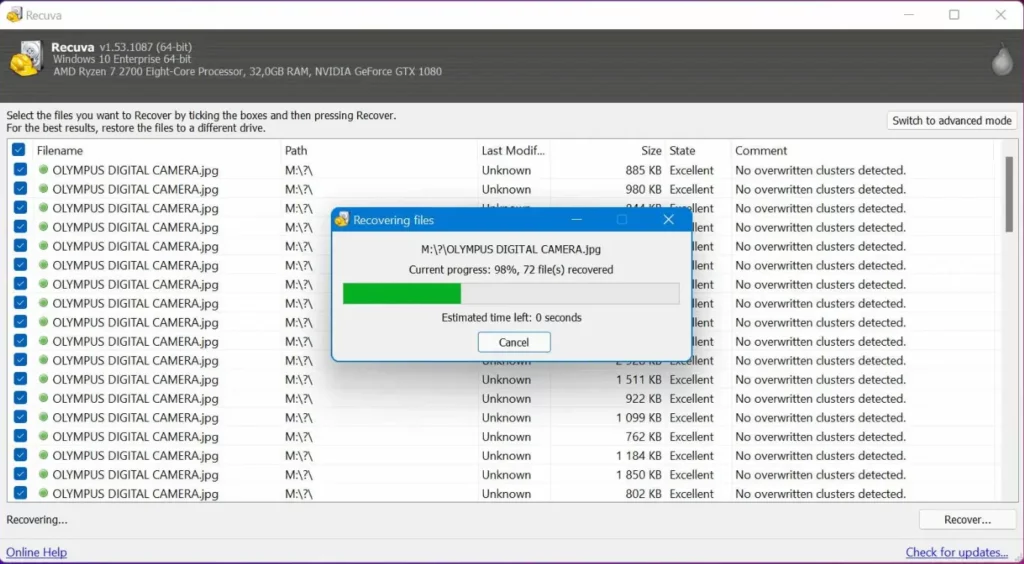The image size is (1024, 564).
Task: Click green status dot of 1 511 KB file
Action: pos(43,379)
